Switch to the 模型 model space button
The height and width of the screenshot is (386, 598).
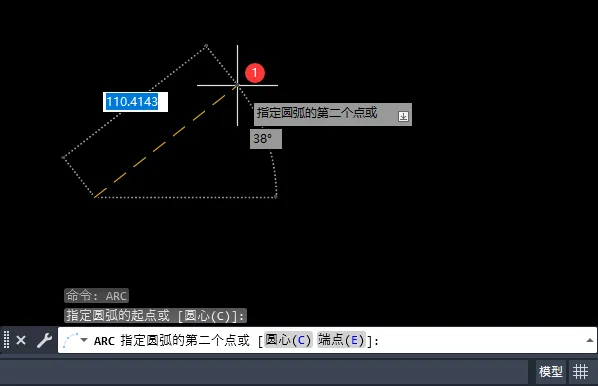[551, 372]
